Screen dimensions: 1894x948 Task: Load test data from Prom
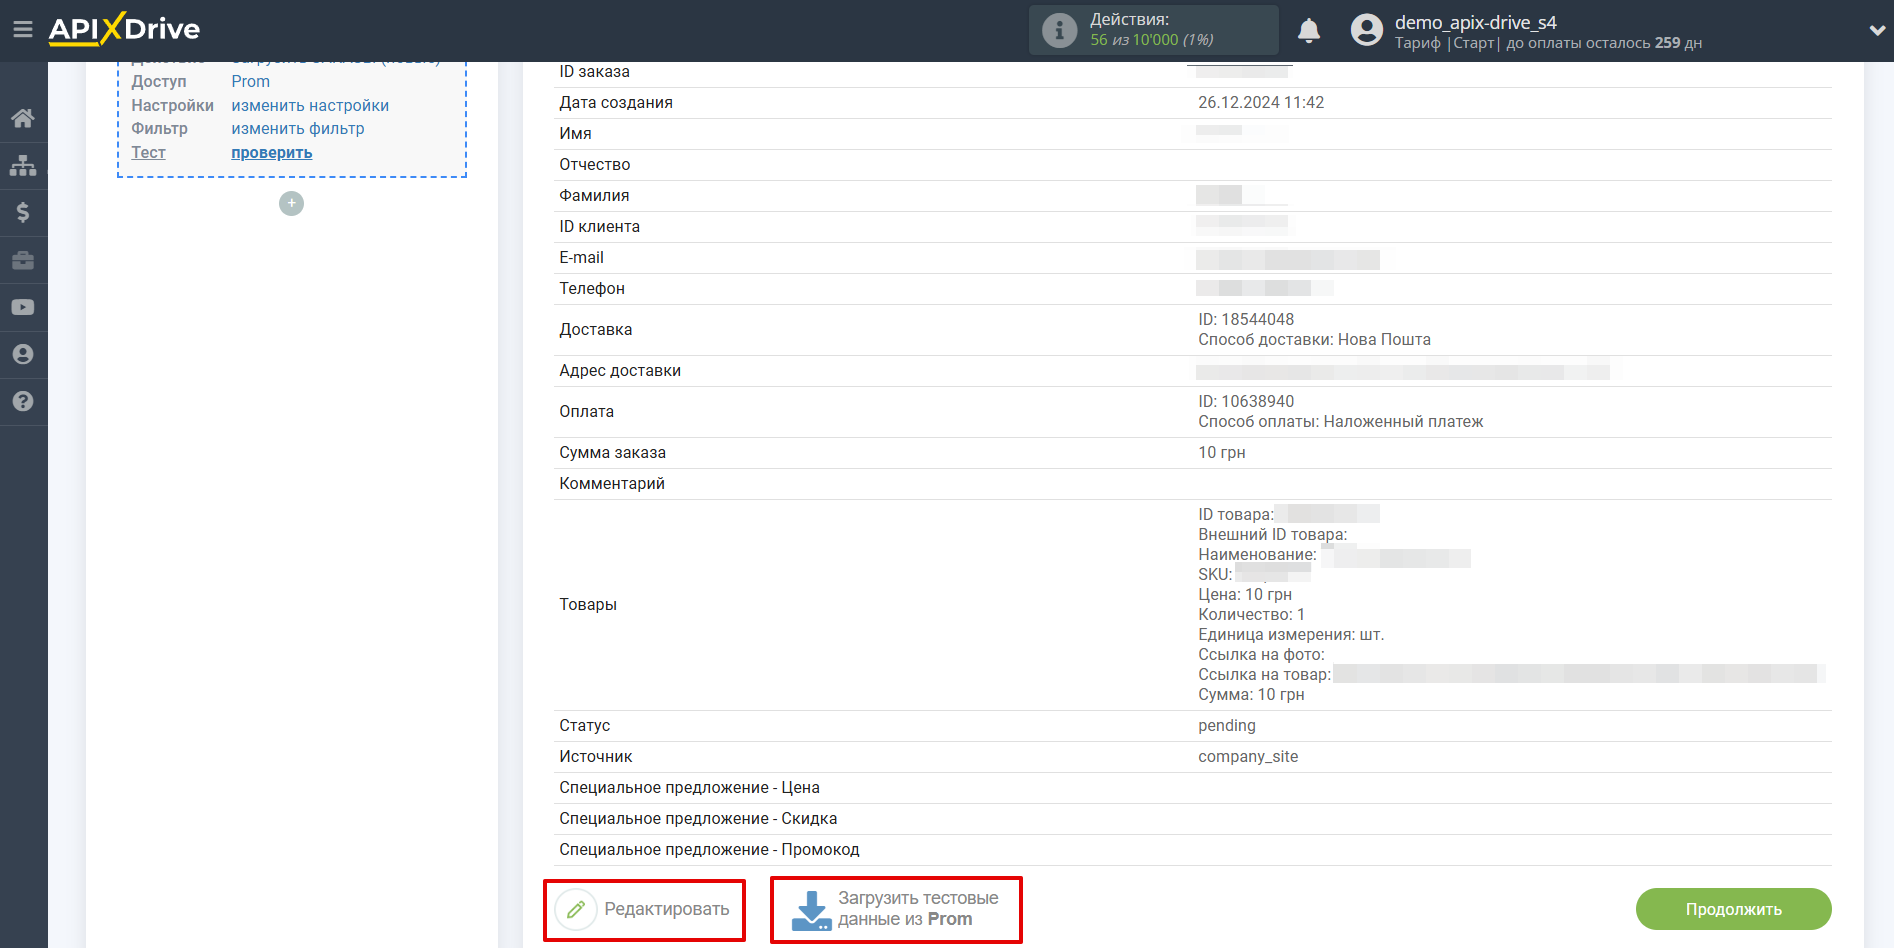[x=895, y=909]
